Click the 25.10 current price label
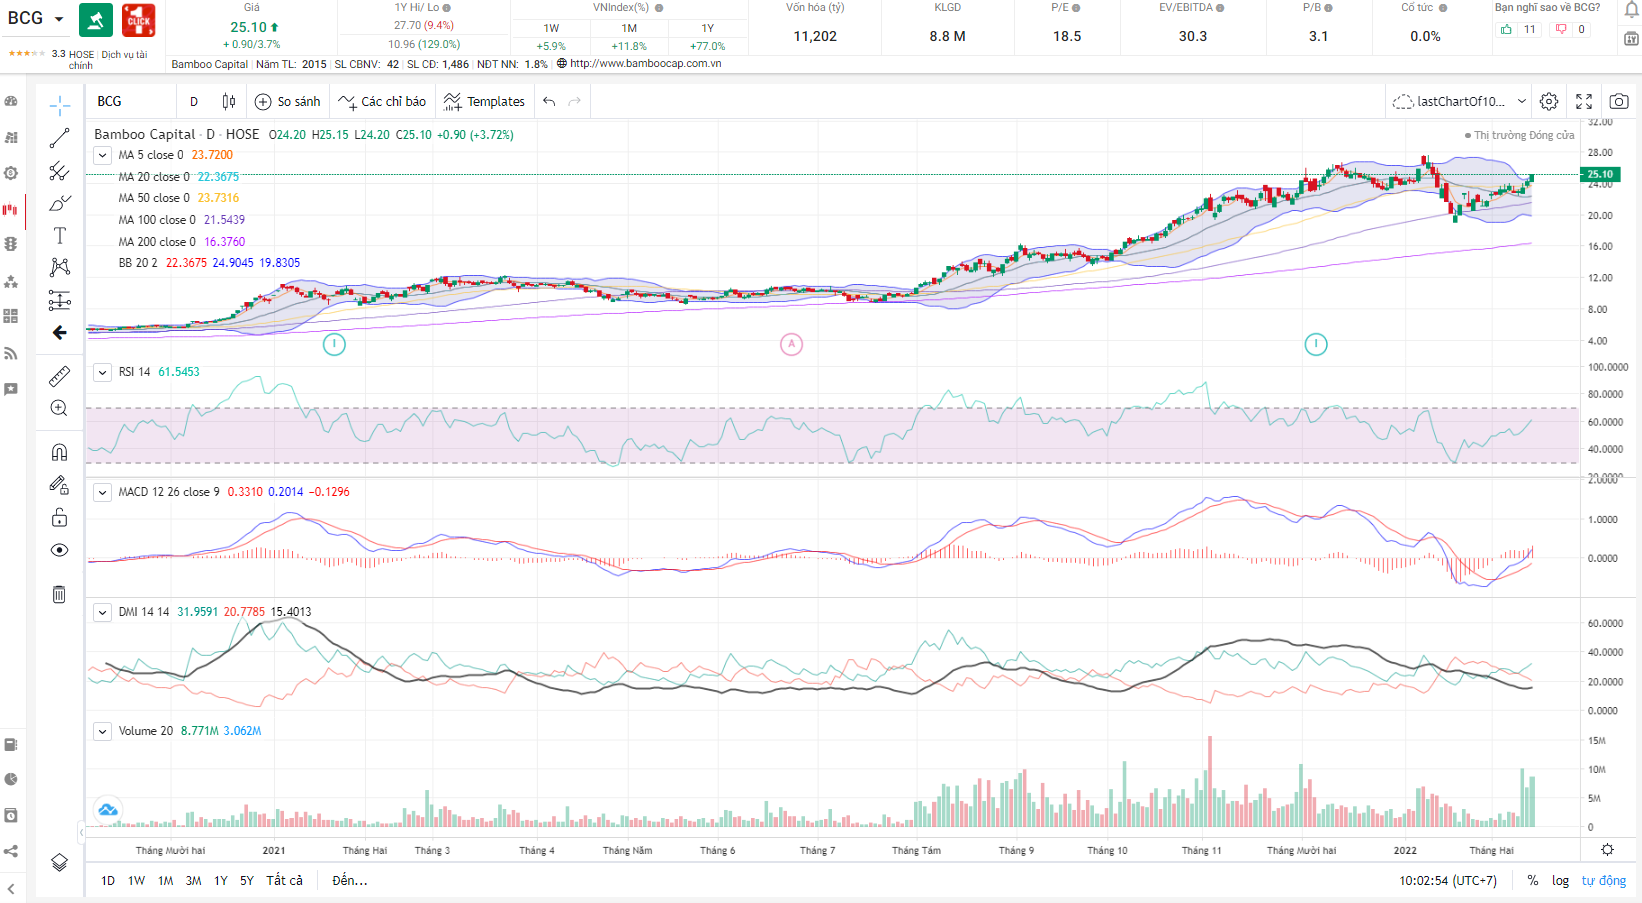Screen dimensions: 1642x903 tap(1600, 174)
